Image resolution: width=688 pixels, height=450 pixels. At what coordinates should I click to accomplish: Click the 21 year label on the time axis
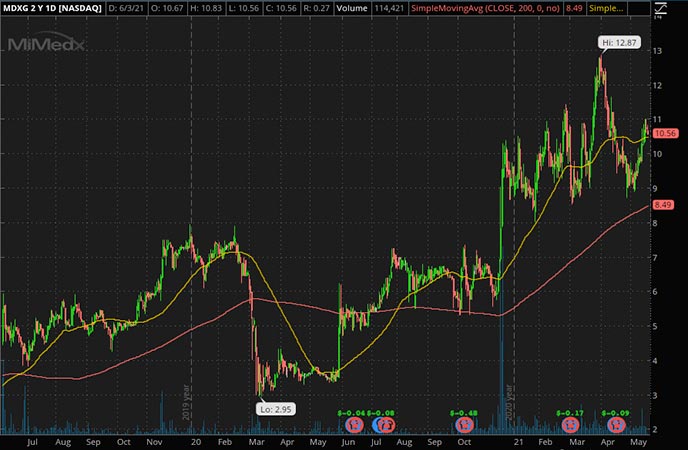pyautogui.click(x=519, y=442)
